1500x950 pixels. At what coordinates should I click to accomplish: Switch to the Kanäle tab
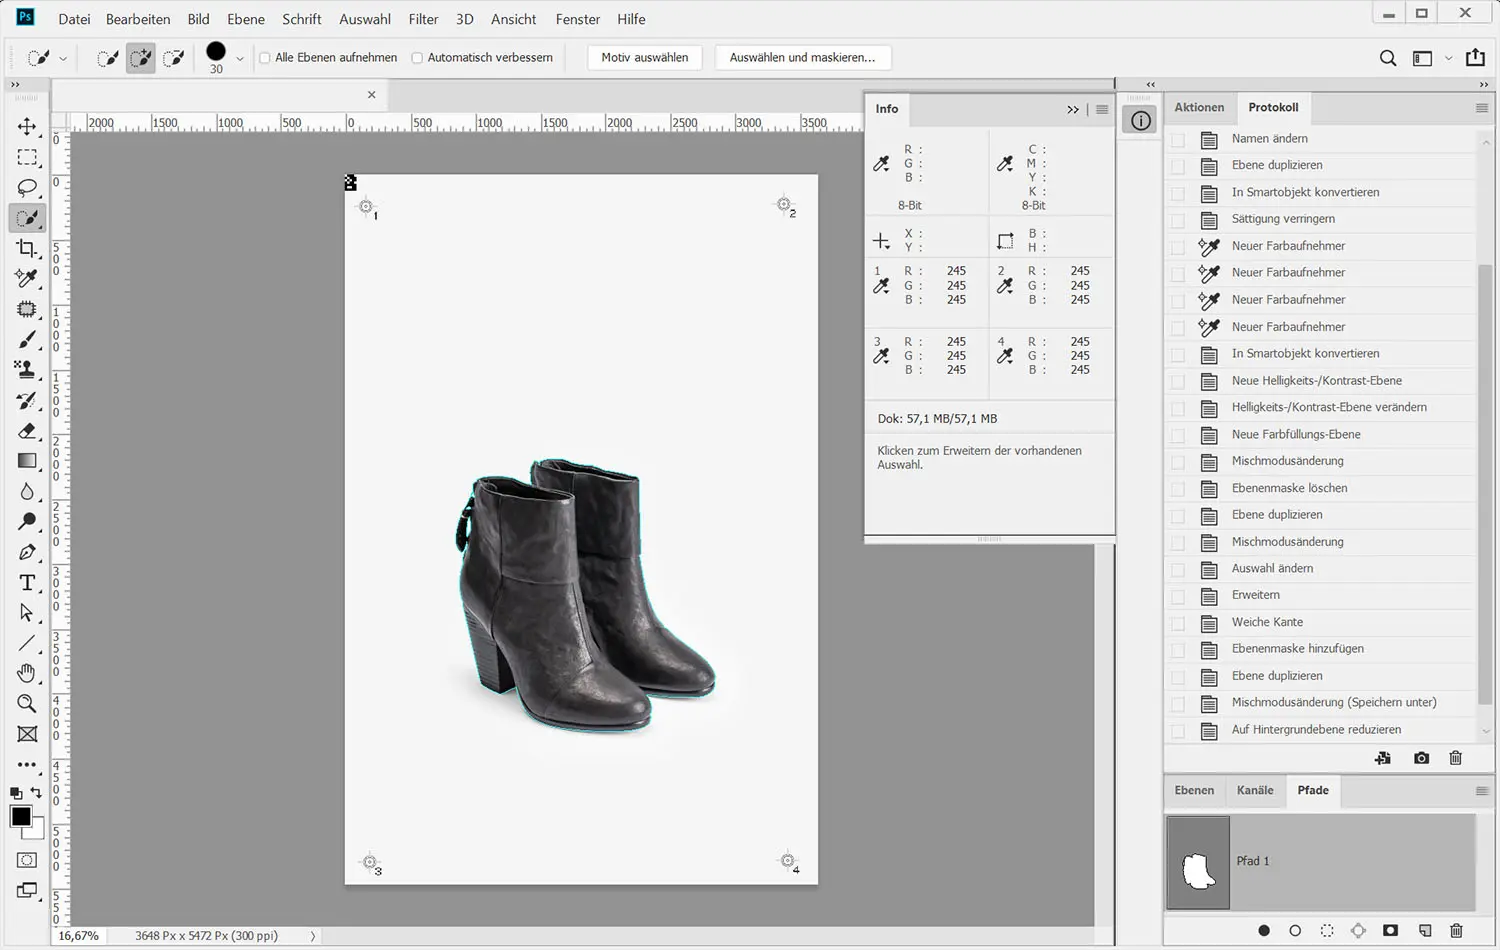pyautogui.click(x=1255, y=790)
